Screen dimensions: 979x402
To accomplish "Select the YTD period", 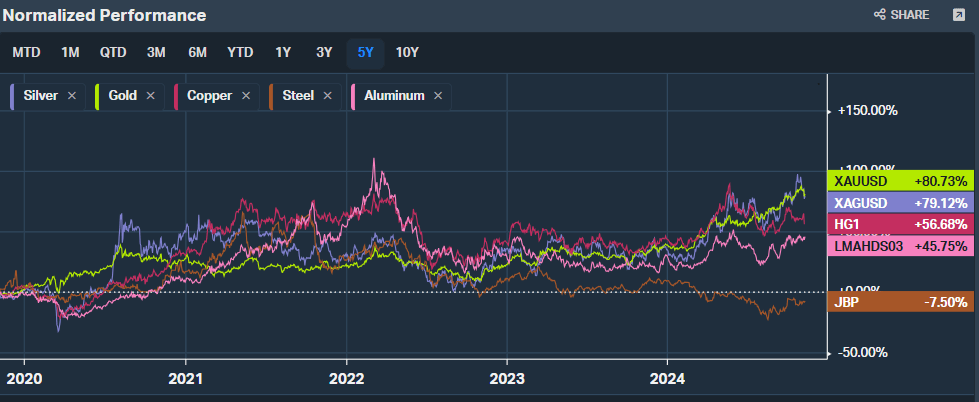I will pos(240,53).
